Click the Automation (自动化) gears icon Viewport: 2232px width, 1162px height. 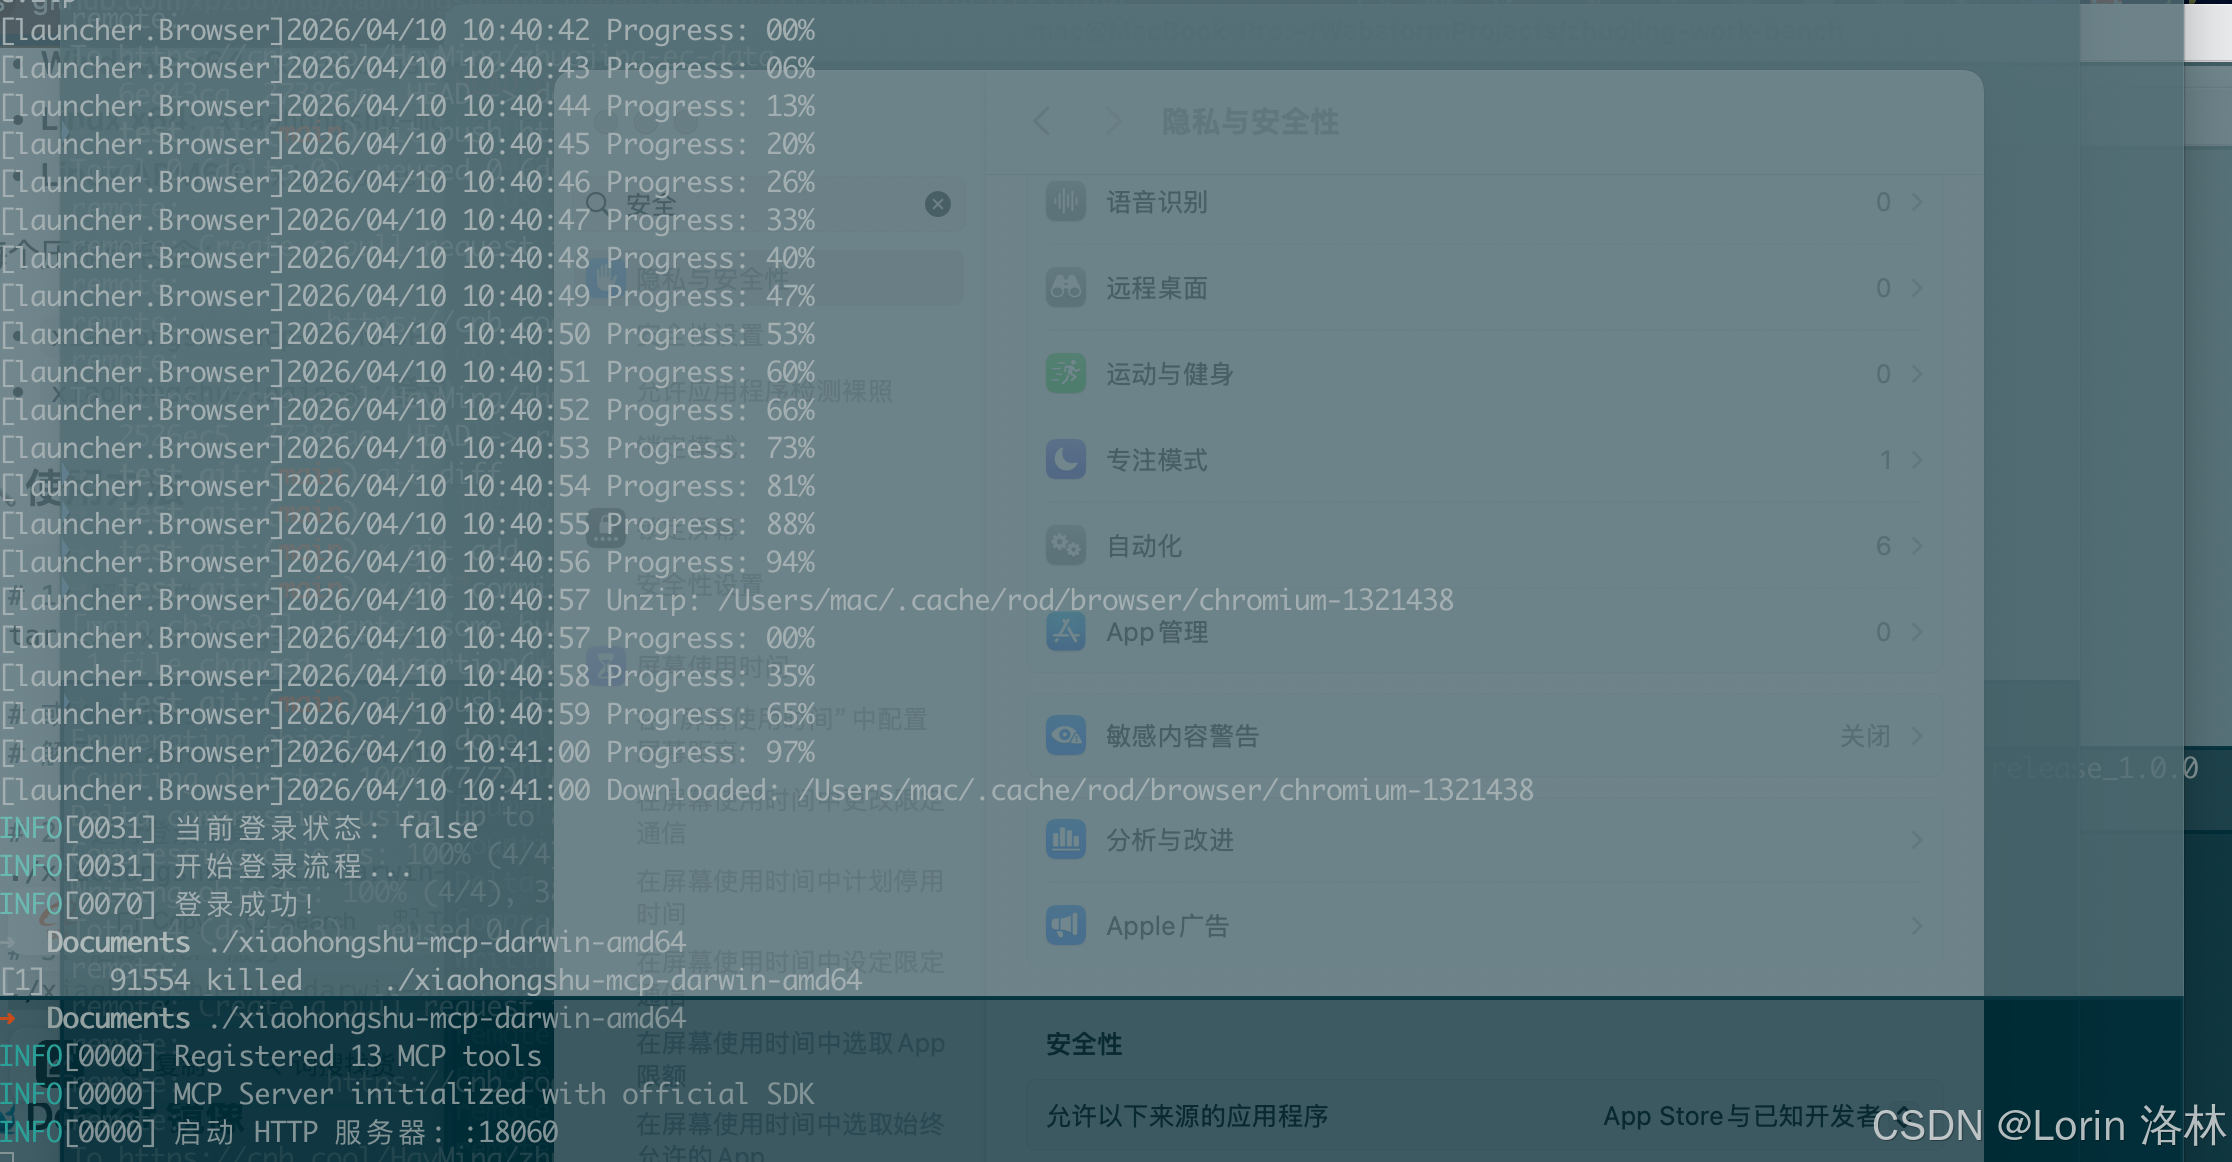(1066, 546)
